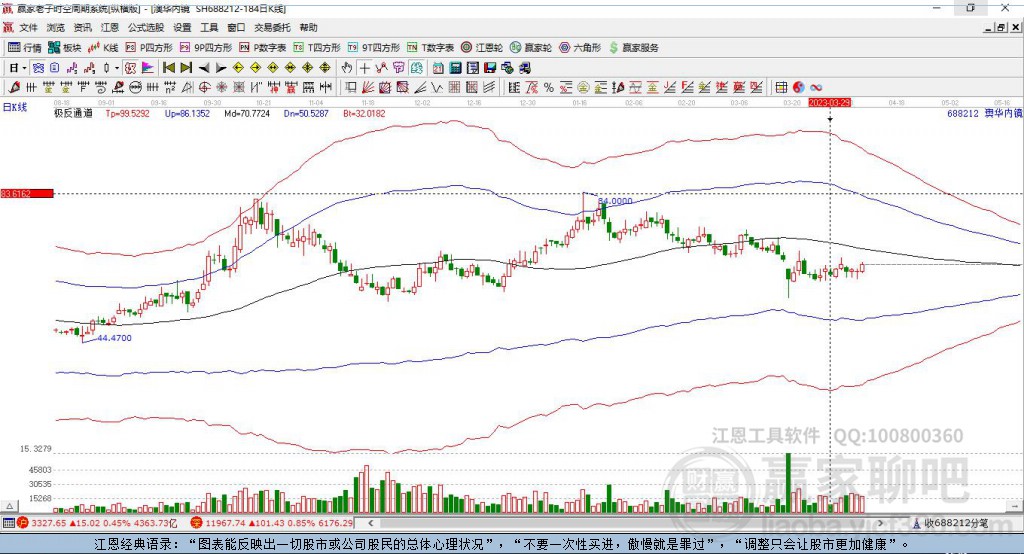Viewport: 1024px width, 554px height.
Task: Jump to first bar icon
Action: [x=168, y=68]
